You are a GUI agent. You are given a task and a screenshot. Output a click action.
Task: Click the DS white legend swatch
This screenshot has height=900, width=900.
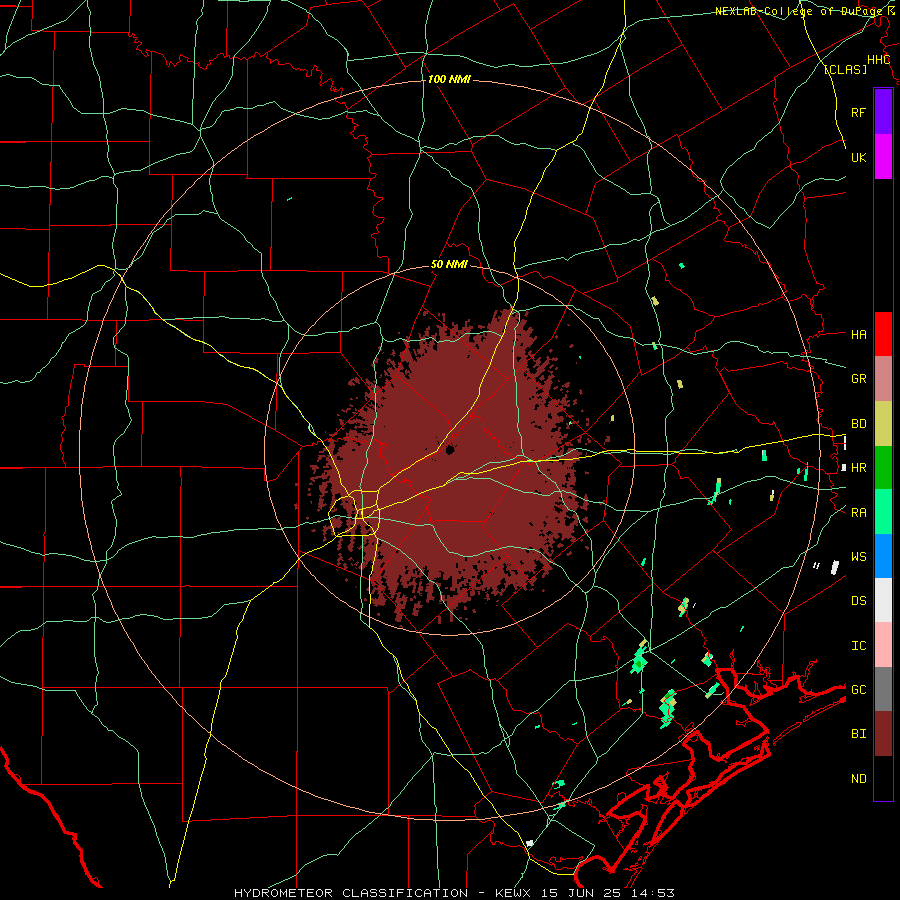coord(883,600)
